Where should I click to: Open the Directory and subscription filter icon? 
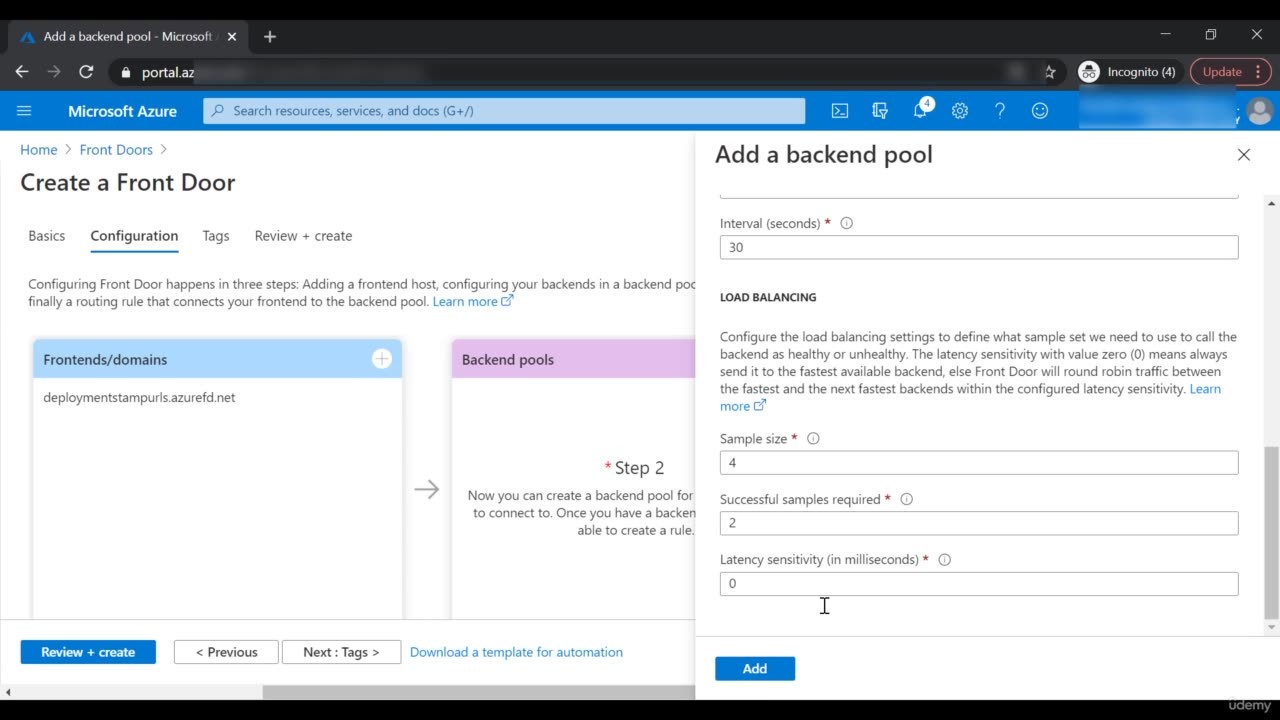tap(880, 111)
